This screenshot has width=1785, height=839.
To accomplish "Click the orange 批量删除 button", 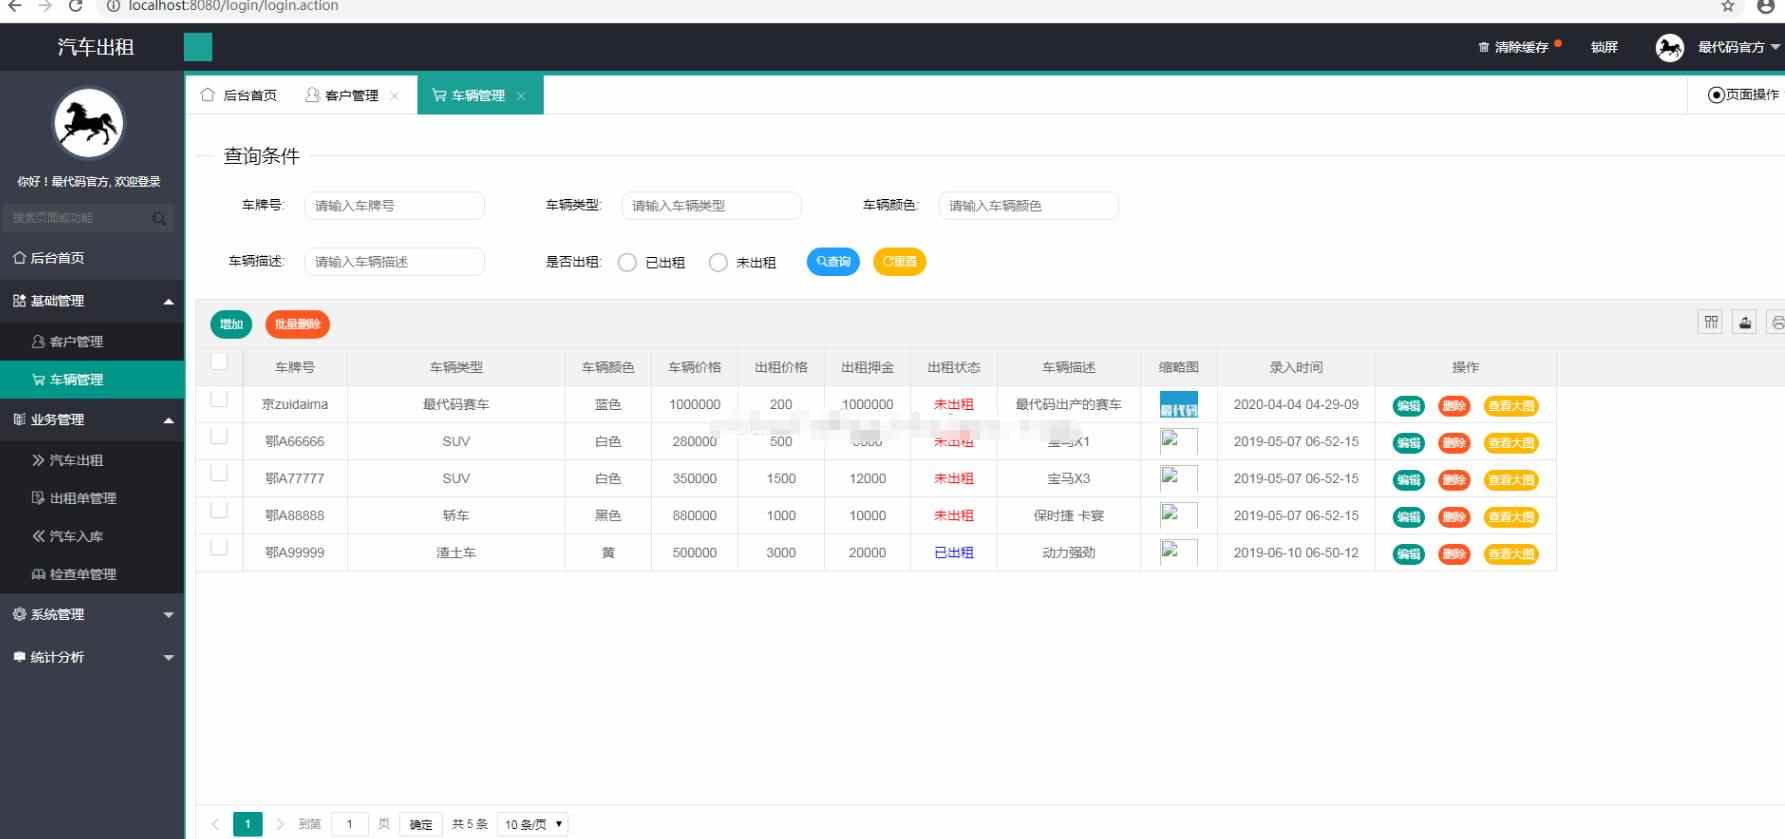I will point(297,324).
